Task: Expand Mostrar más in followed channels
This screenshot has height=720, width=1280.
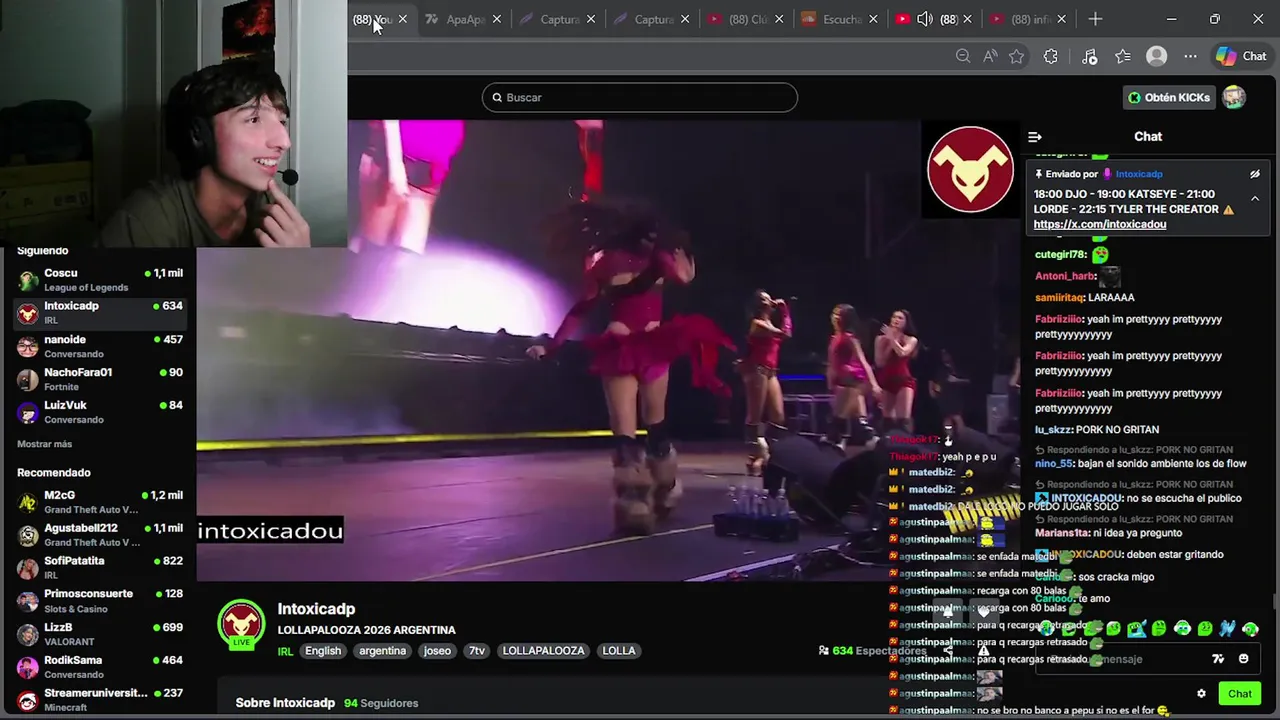Action: click(44, 444)
